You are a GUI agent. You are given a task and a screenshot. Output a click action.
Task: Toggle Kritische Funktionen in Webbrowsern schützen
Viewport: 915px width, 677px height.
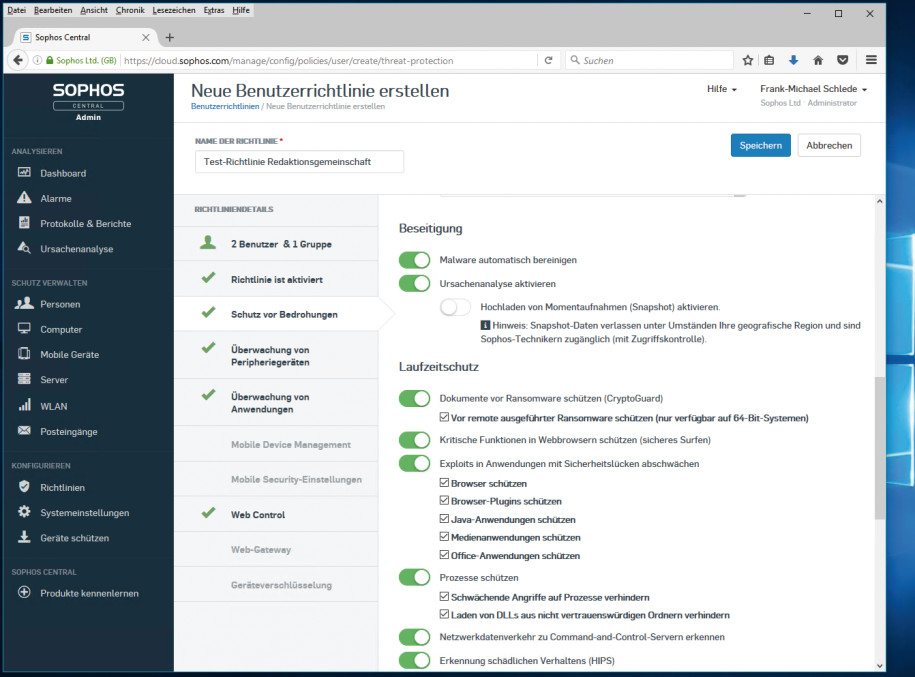click(x=414, y=439)
